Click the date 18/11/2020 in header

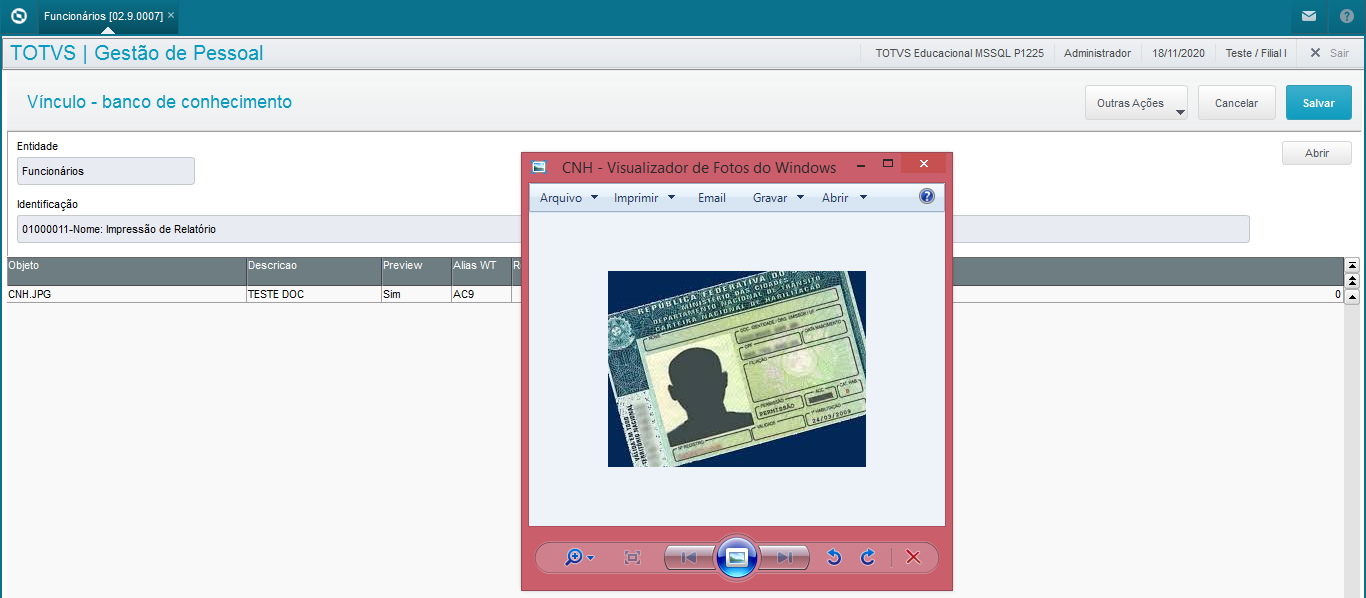pos(1179,53)
